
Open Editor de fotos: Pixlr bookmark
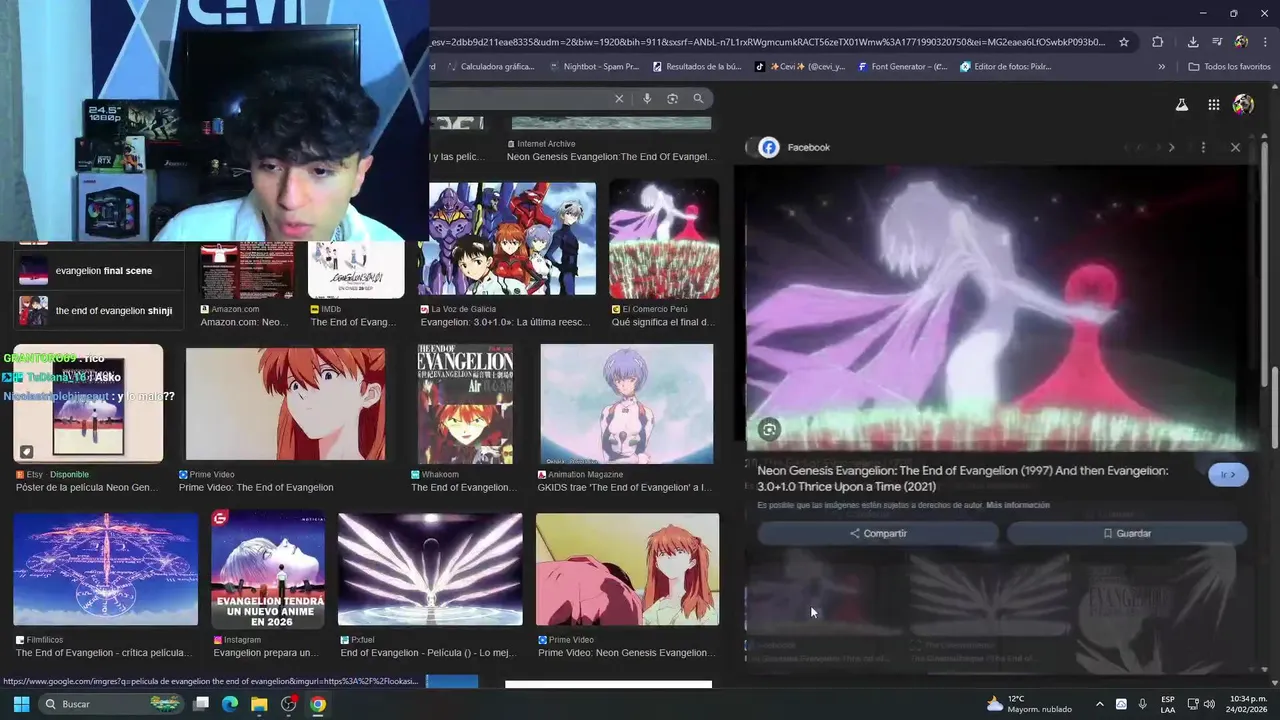point(1006,67)
